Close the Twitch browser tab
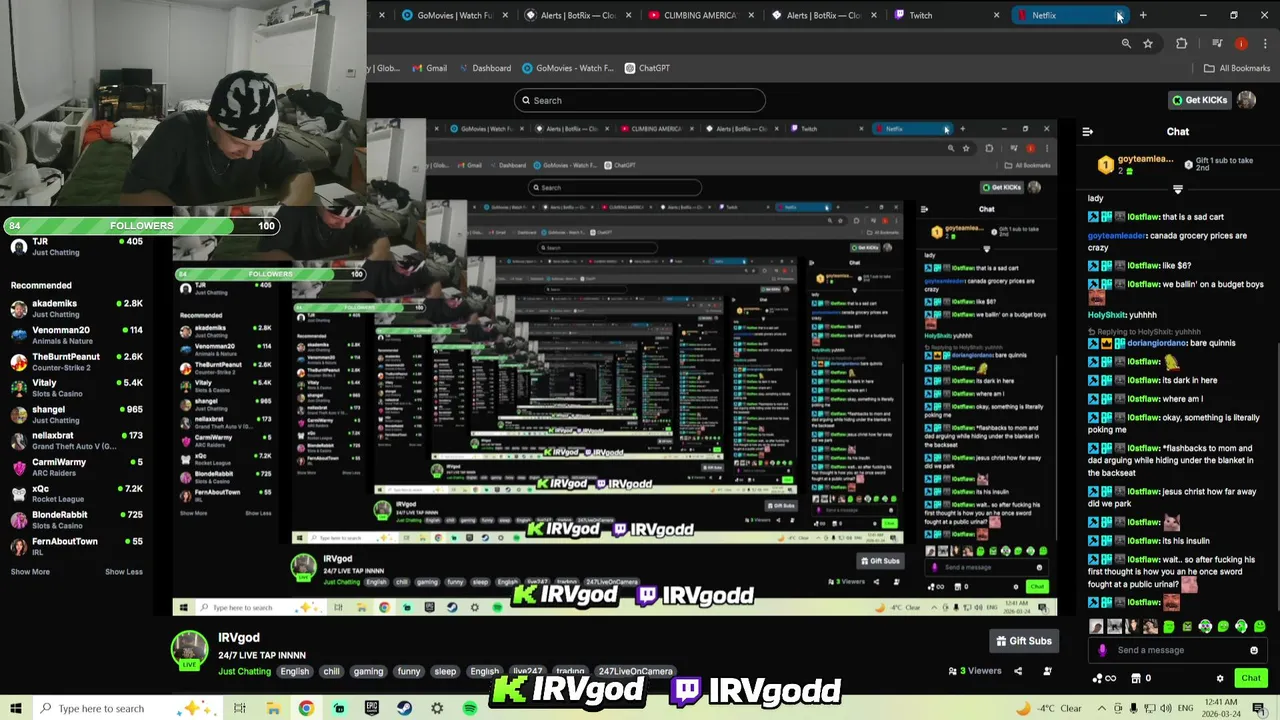 [997, 15]
